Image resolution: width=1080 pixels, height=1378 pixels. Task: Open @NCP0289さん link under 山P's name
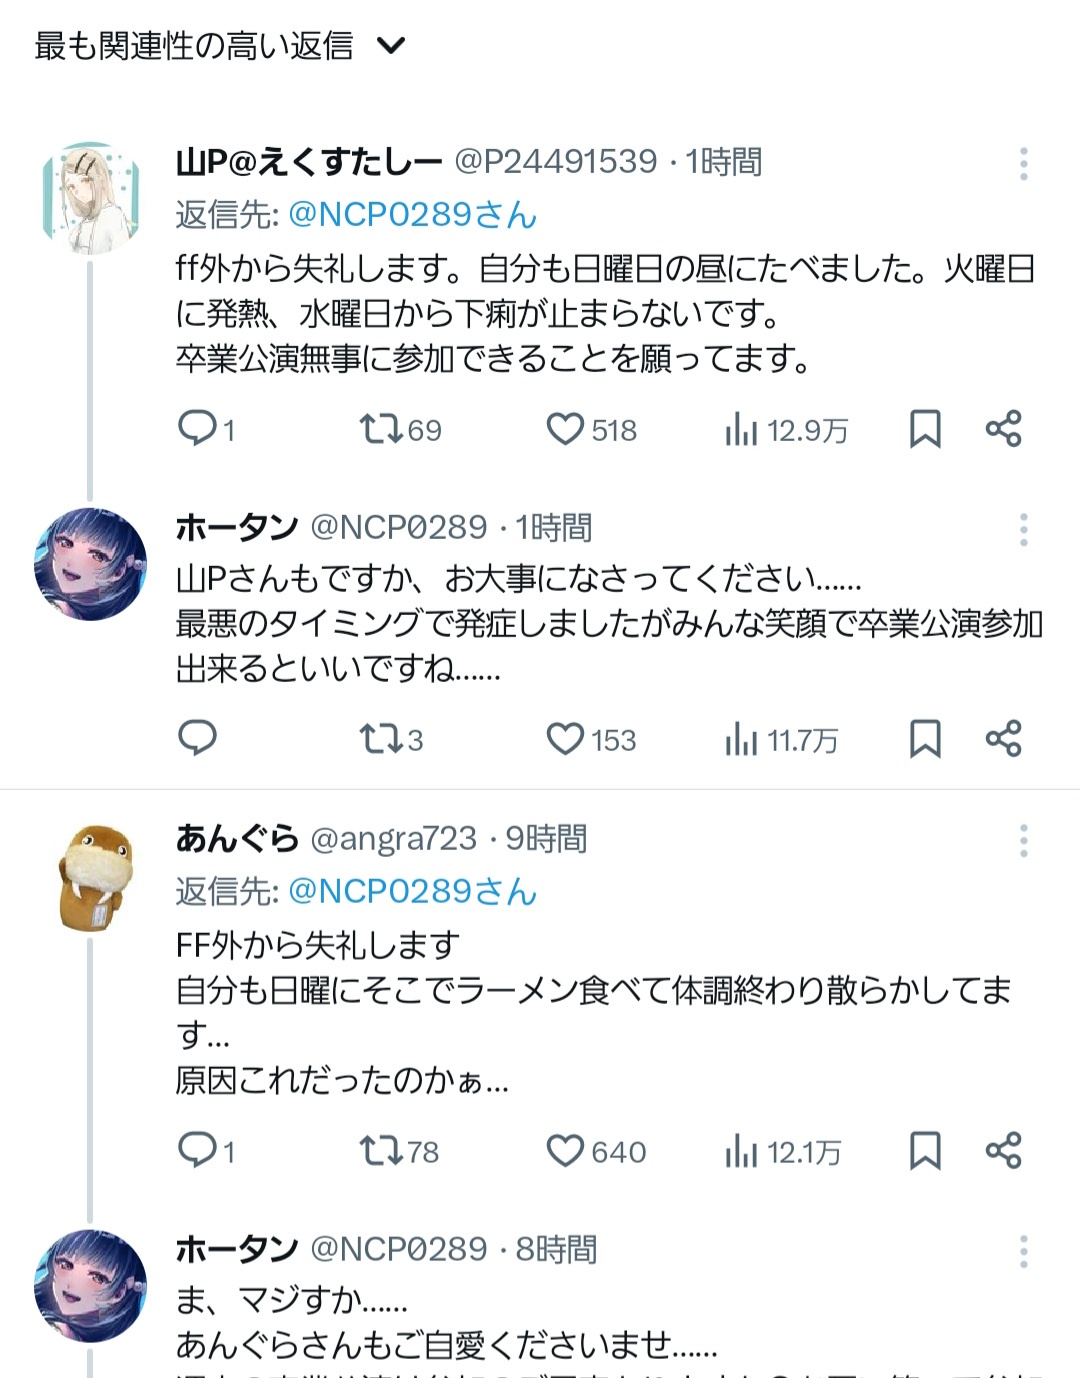click(x=412, y=214)
